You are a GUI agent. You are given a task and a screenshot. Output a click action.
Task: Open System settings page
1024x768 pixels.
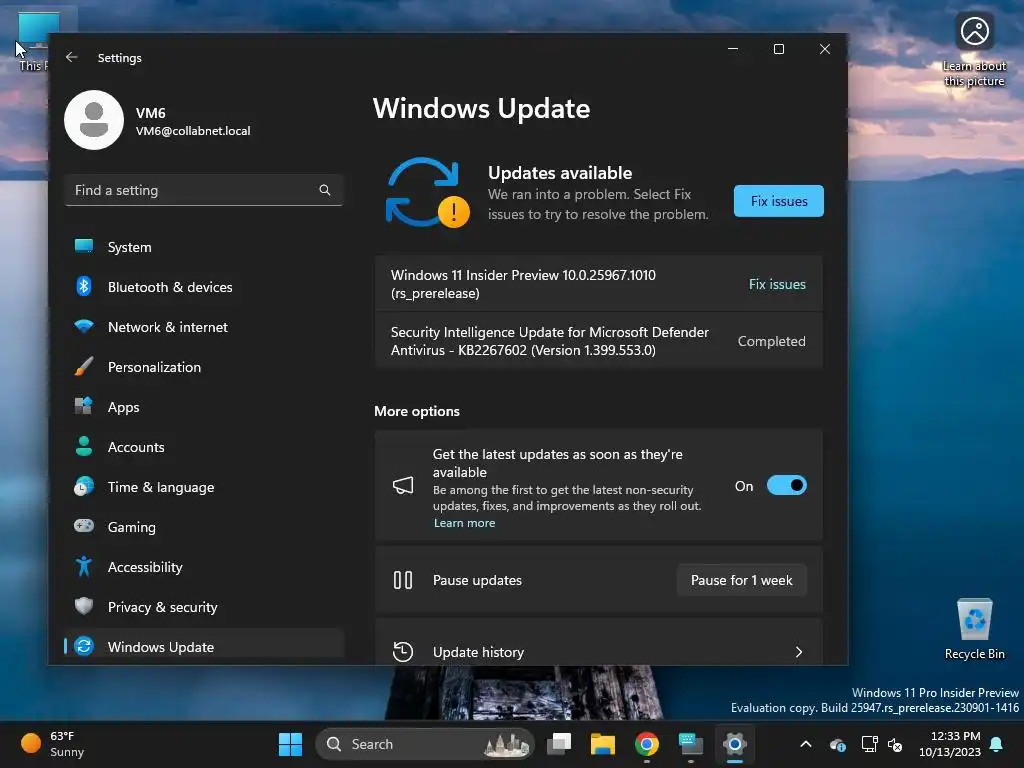click(204, 247)
